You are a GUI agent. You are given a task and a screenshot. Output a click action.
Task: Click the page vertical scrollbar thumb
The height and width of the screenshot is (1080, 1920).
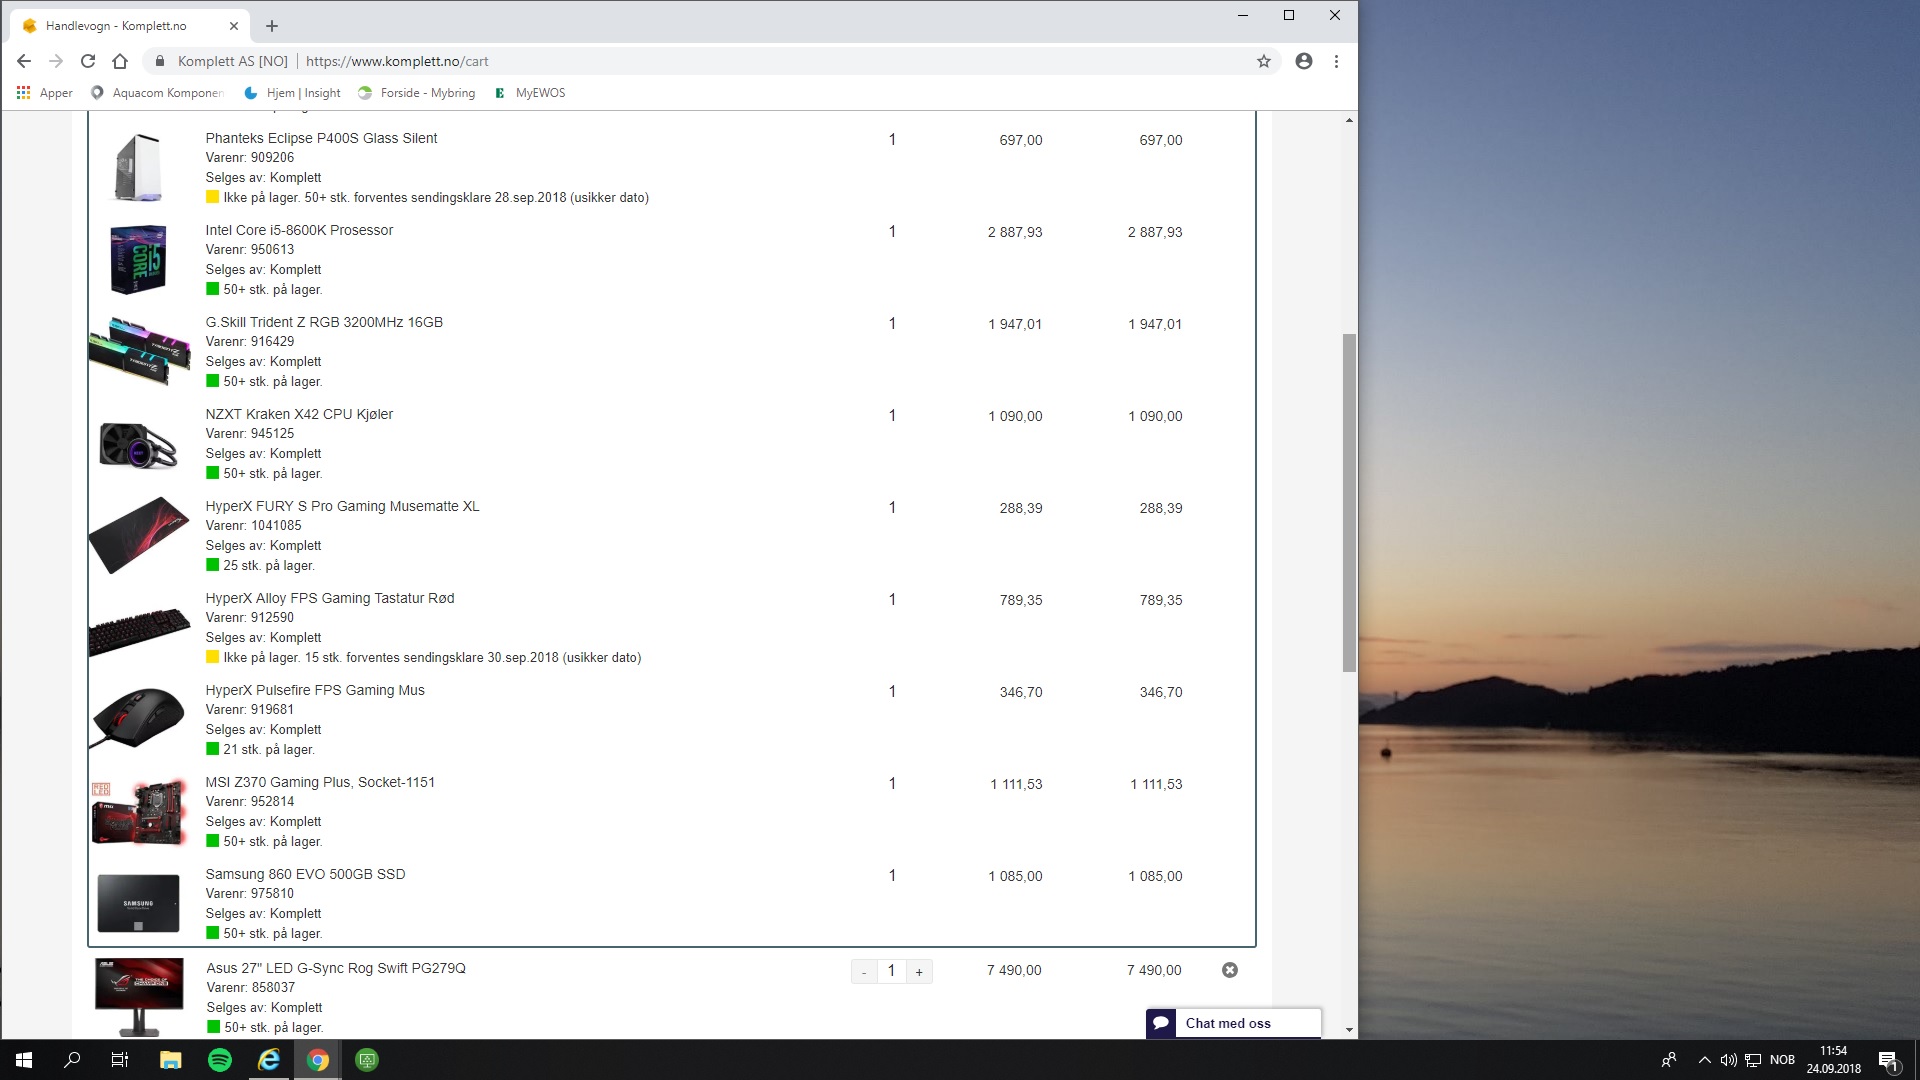click(1349, 503)
